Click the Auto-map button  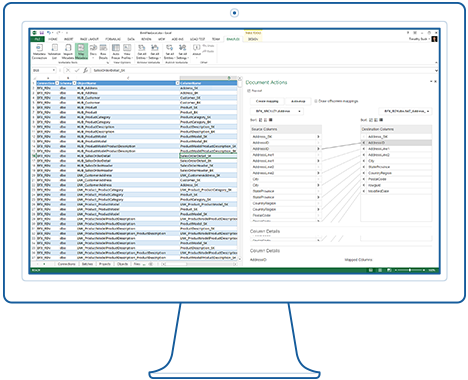[298, 101]
